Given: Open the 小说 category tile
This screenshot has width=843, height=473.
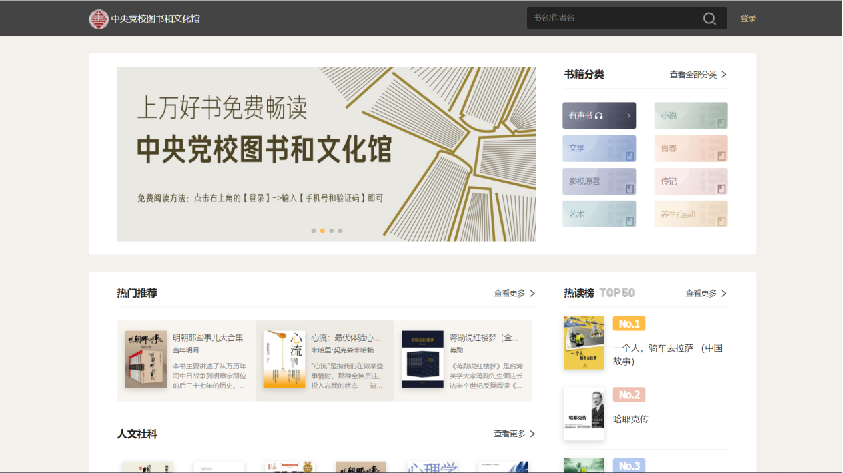Looking at the screenshot, I should click(691, 116).
